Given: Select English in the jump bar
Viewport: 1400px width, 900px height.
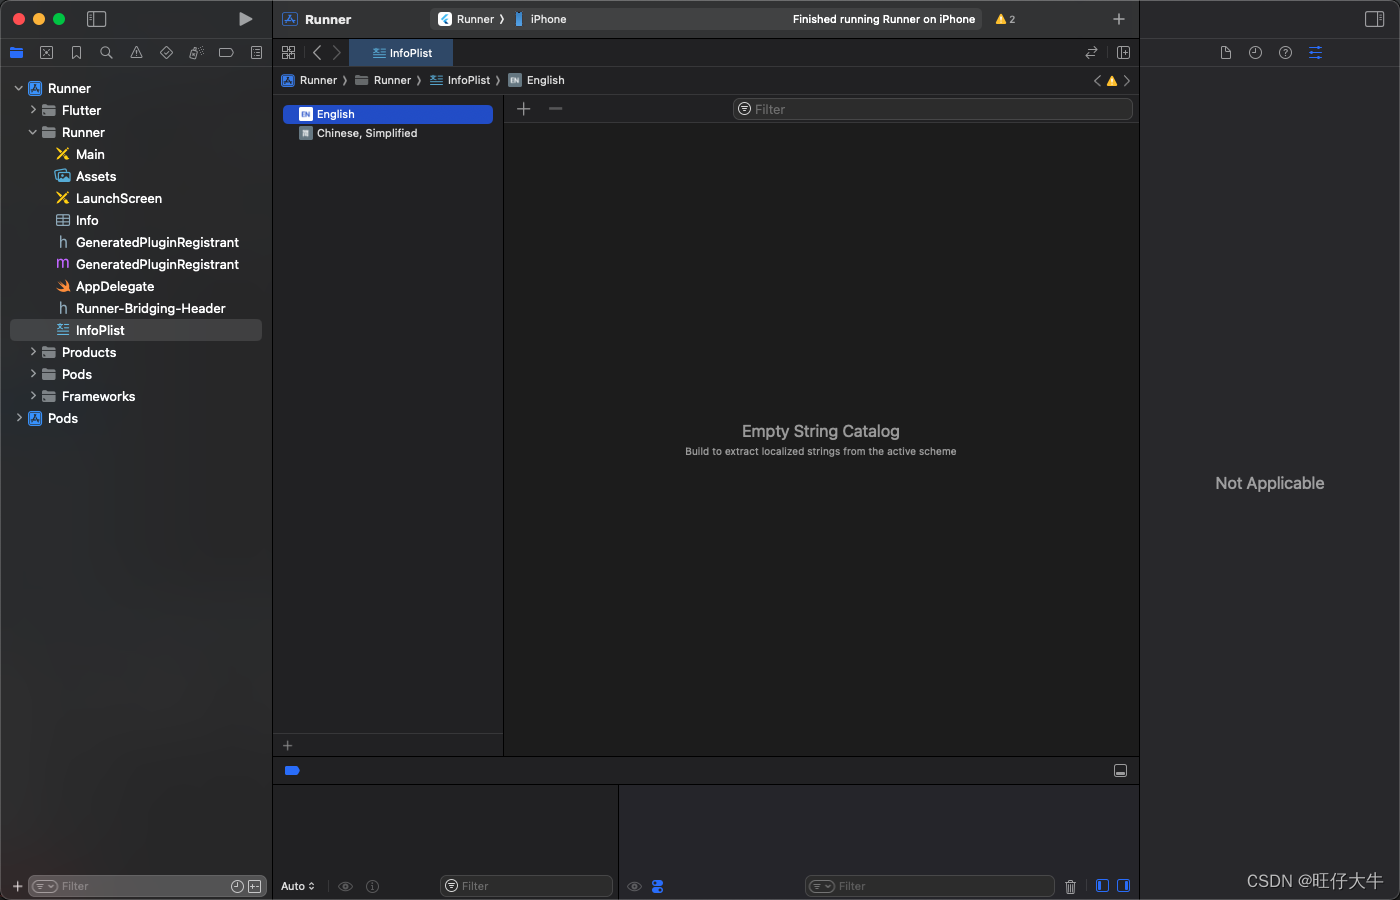Looking at the screenshot, I should tap(536, 80).
